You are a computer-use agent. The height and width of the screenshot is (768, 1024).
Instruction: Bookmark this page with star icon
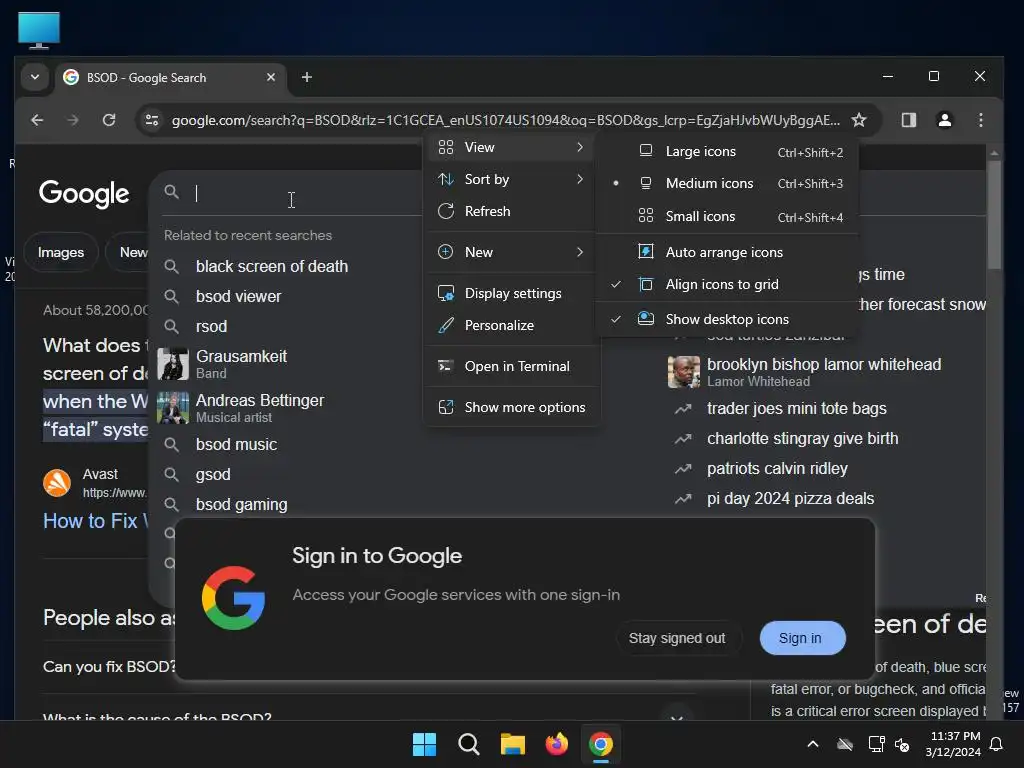click(859, 120)
